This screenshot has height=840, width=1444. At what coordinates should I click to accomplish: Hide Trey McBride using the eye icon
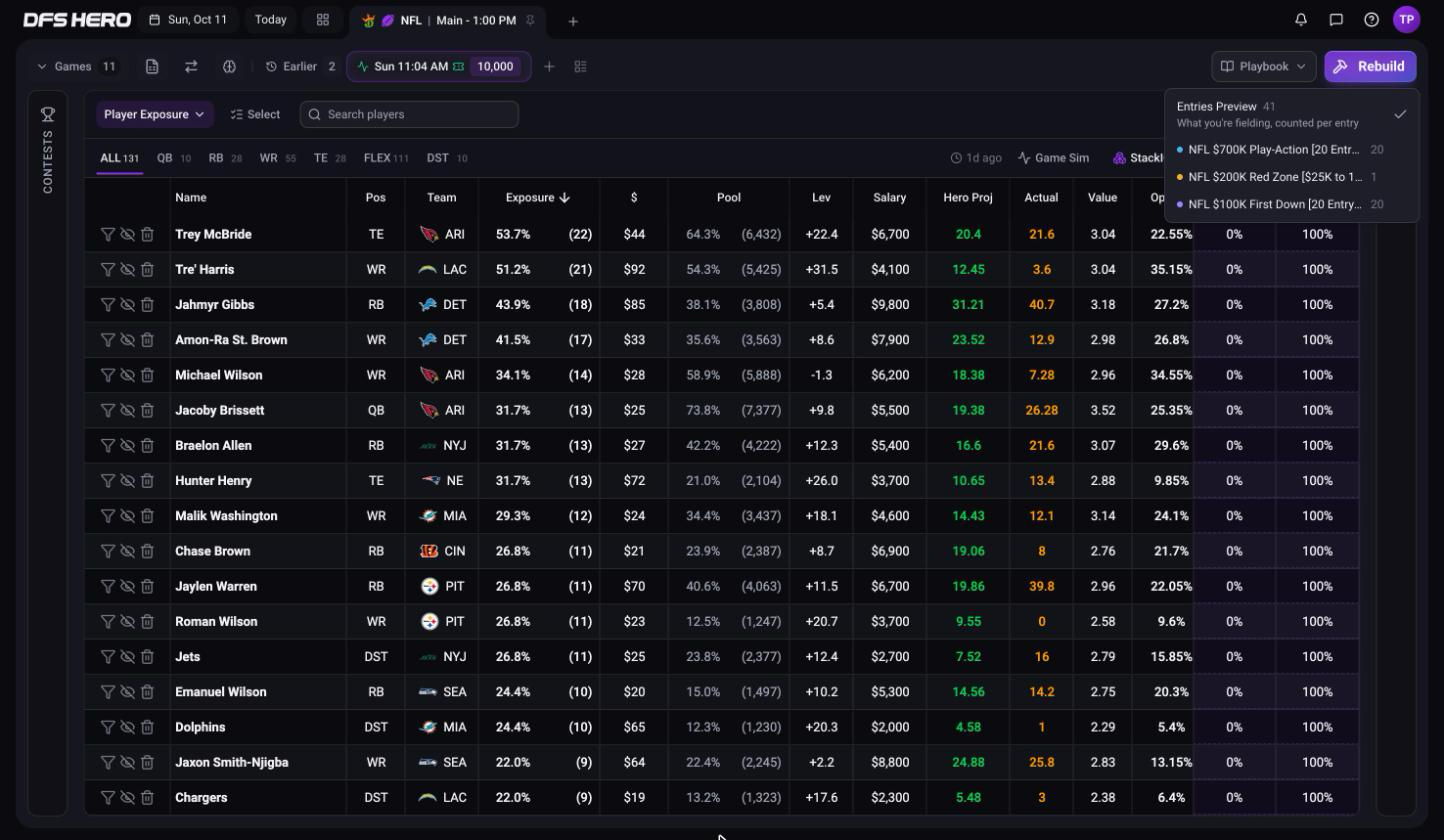[x=127, y=234]
